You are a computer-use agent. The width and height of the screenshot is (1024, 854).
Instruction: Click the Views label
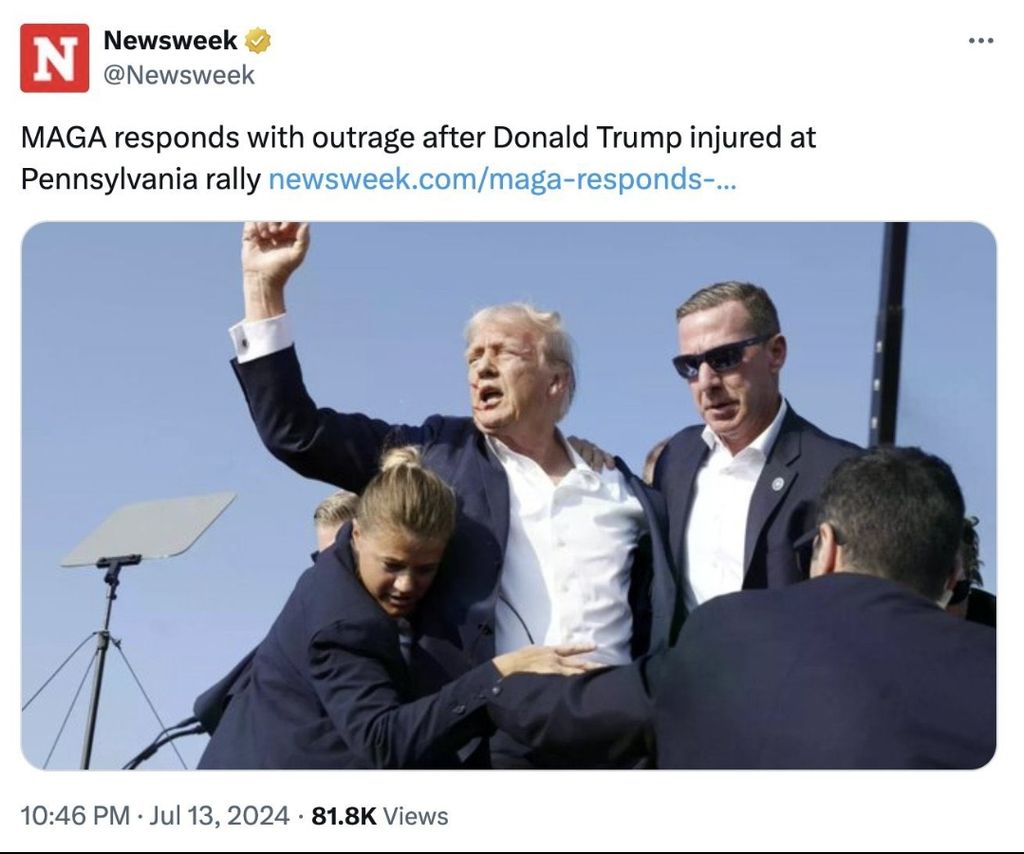[415, 816]
